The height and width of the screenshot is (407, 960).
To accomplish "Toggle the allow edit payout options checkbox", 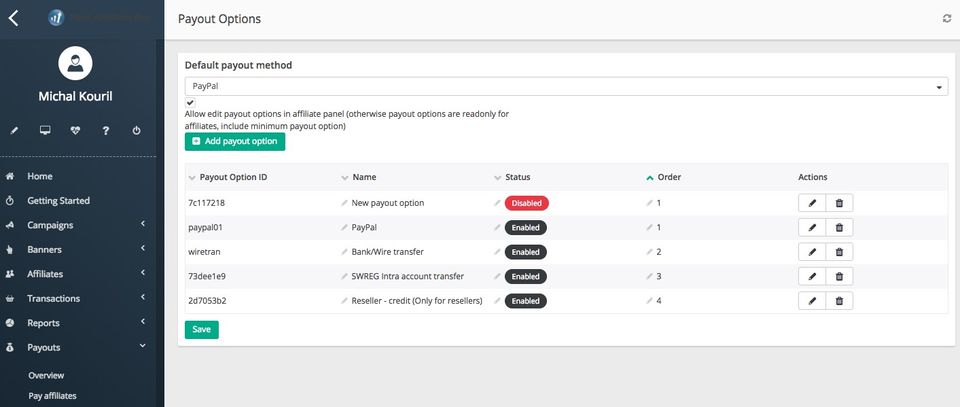I will (x=190, y=102).
